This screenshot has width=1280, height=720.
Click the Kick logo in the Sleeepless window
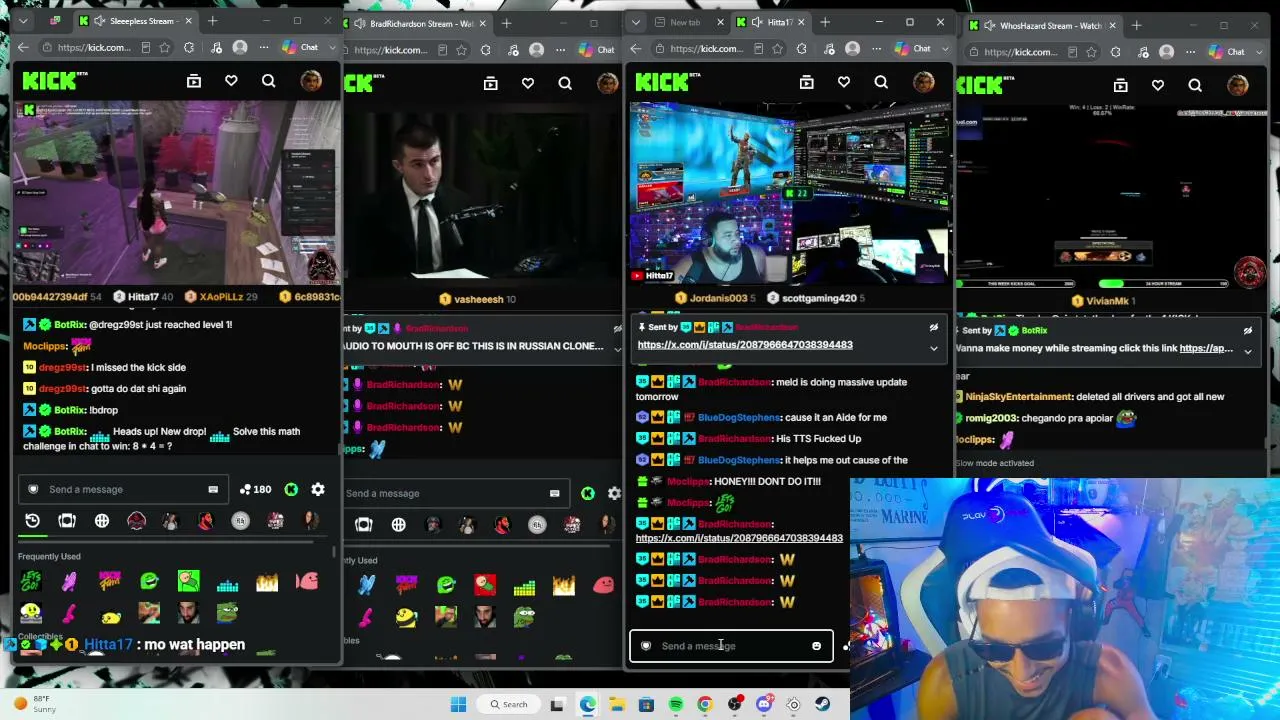pos(50,81)
